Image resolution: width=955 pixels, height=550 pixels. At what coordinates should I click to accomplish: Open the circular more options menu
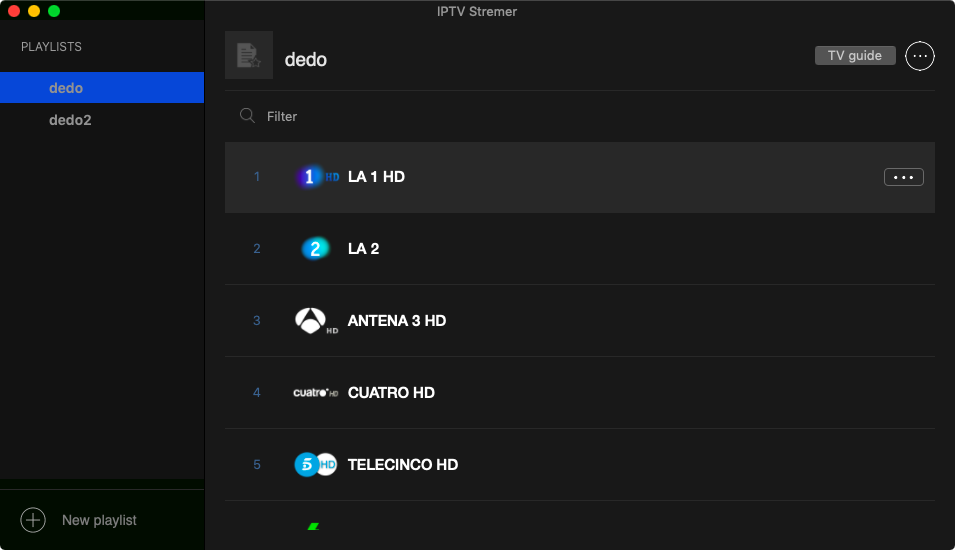[919, 56]
